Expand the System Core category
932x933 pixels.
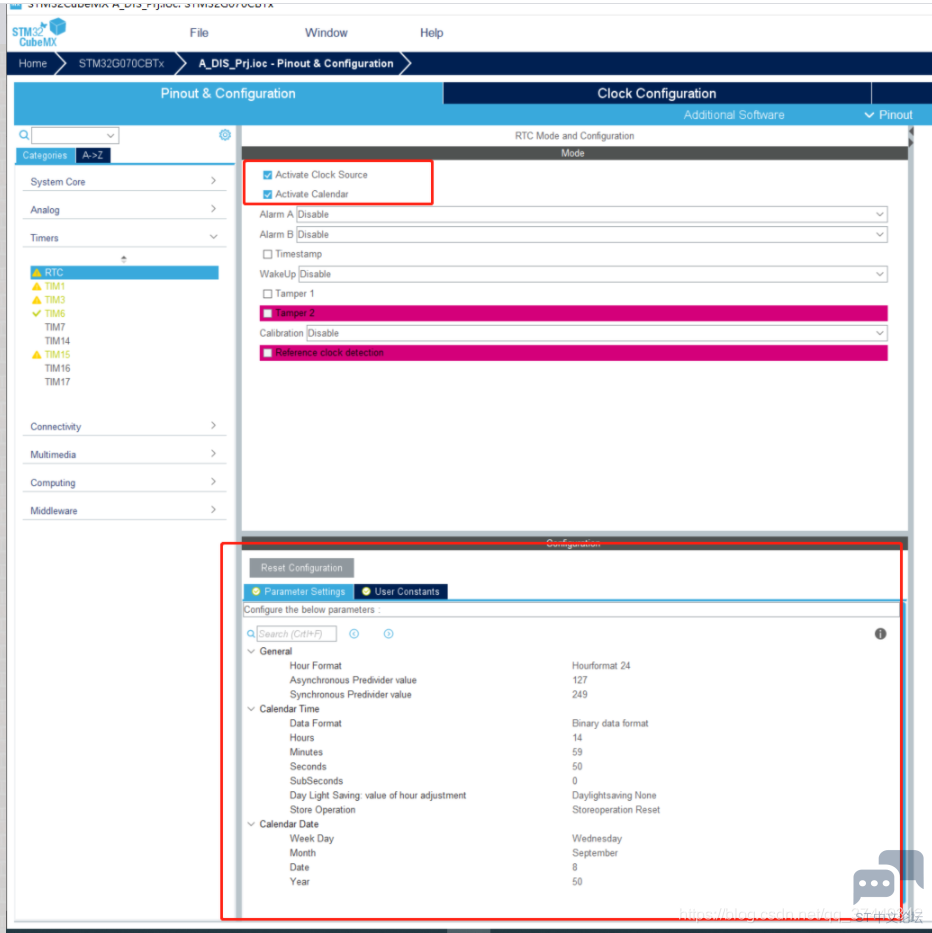124,181
